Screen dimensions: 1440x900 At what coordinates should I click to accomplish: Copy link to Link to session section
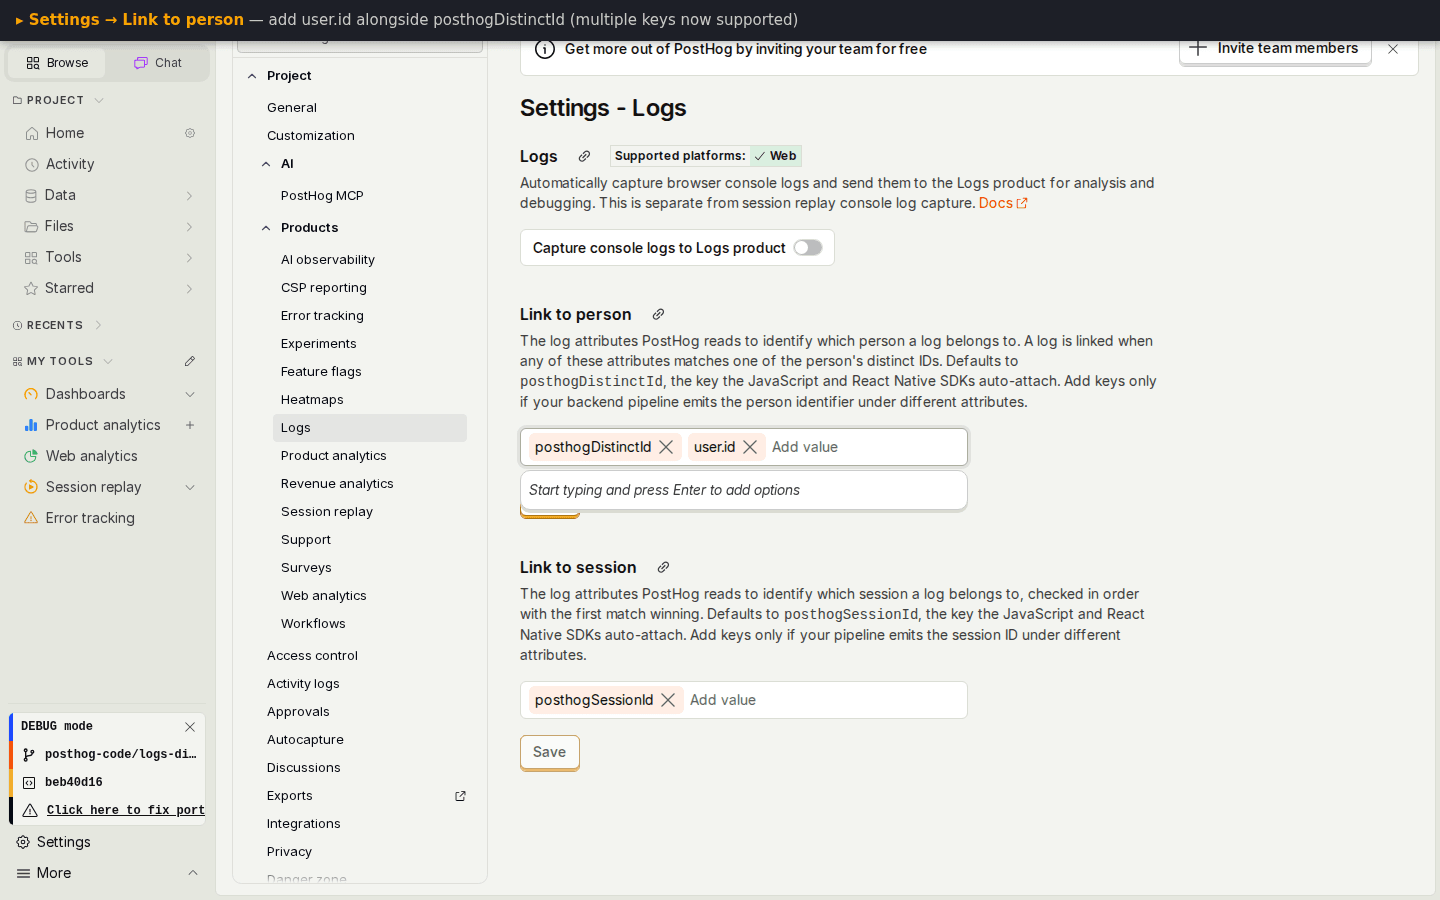663,567
